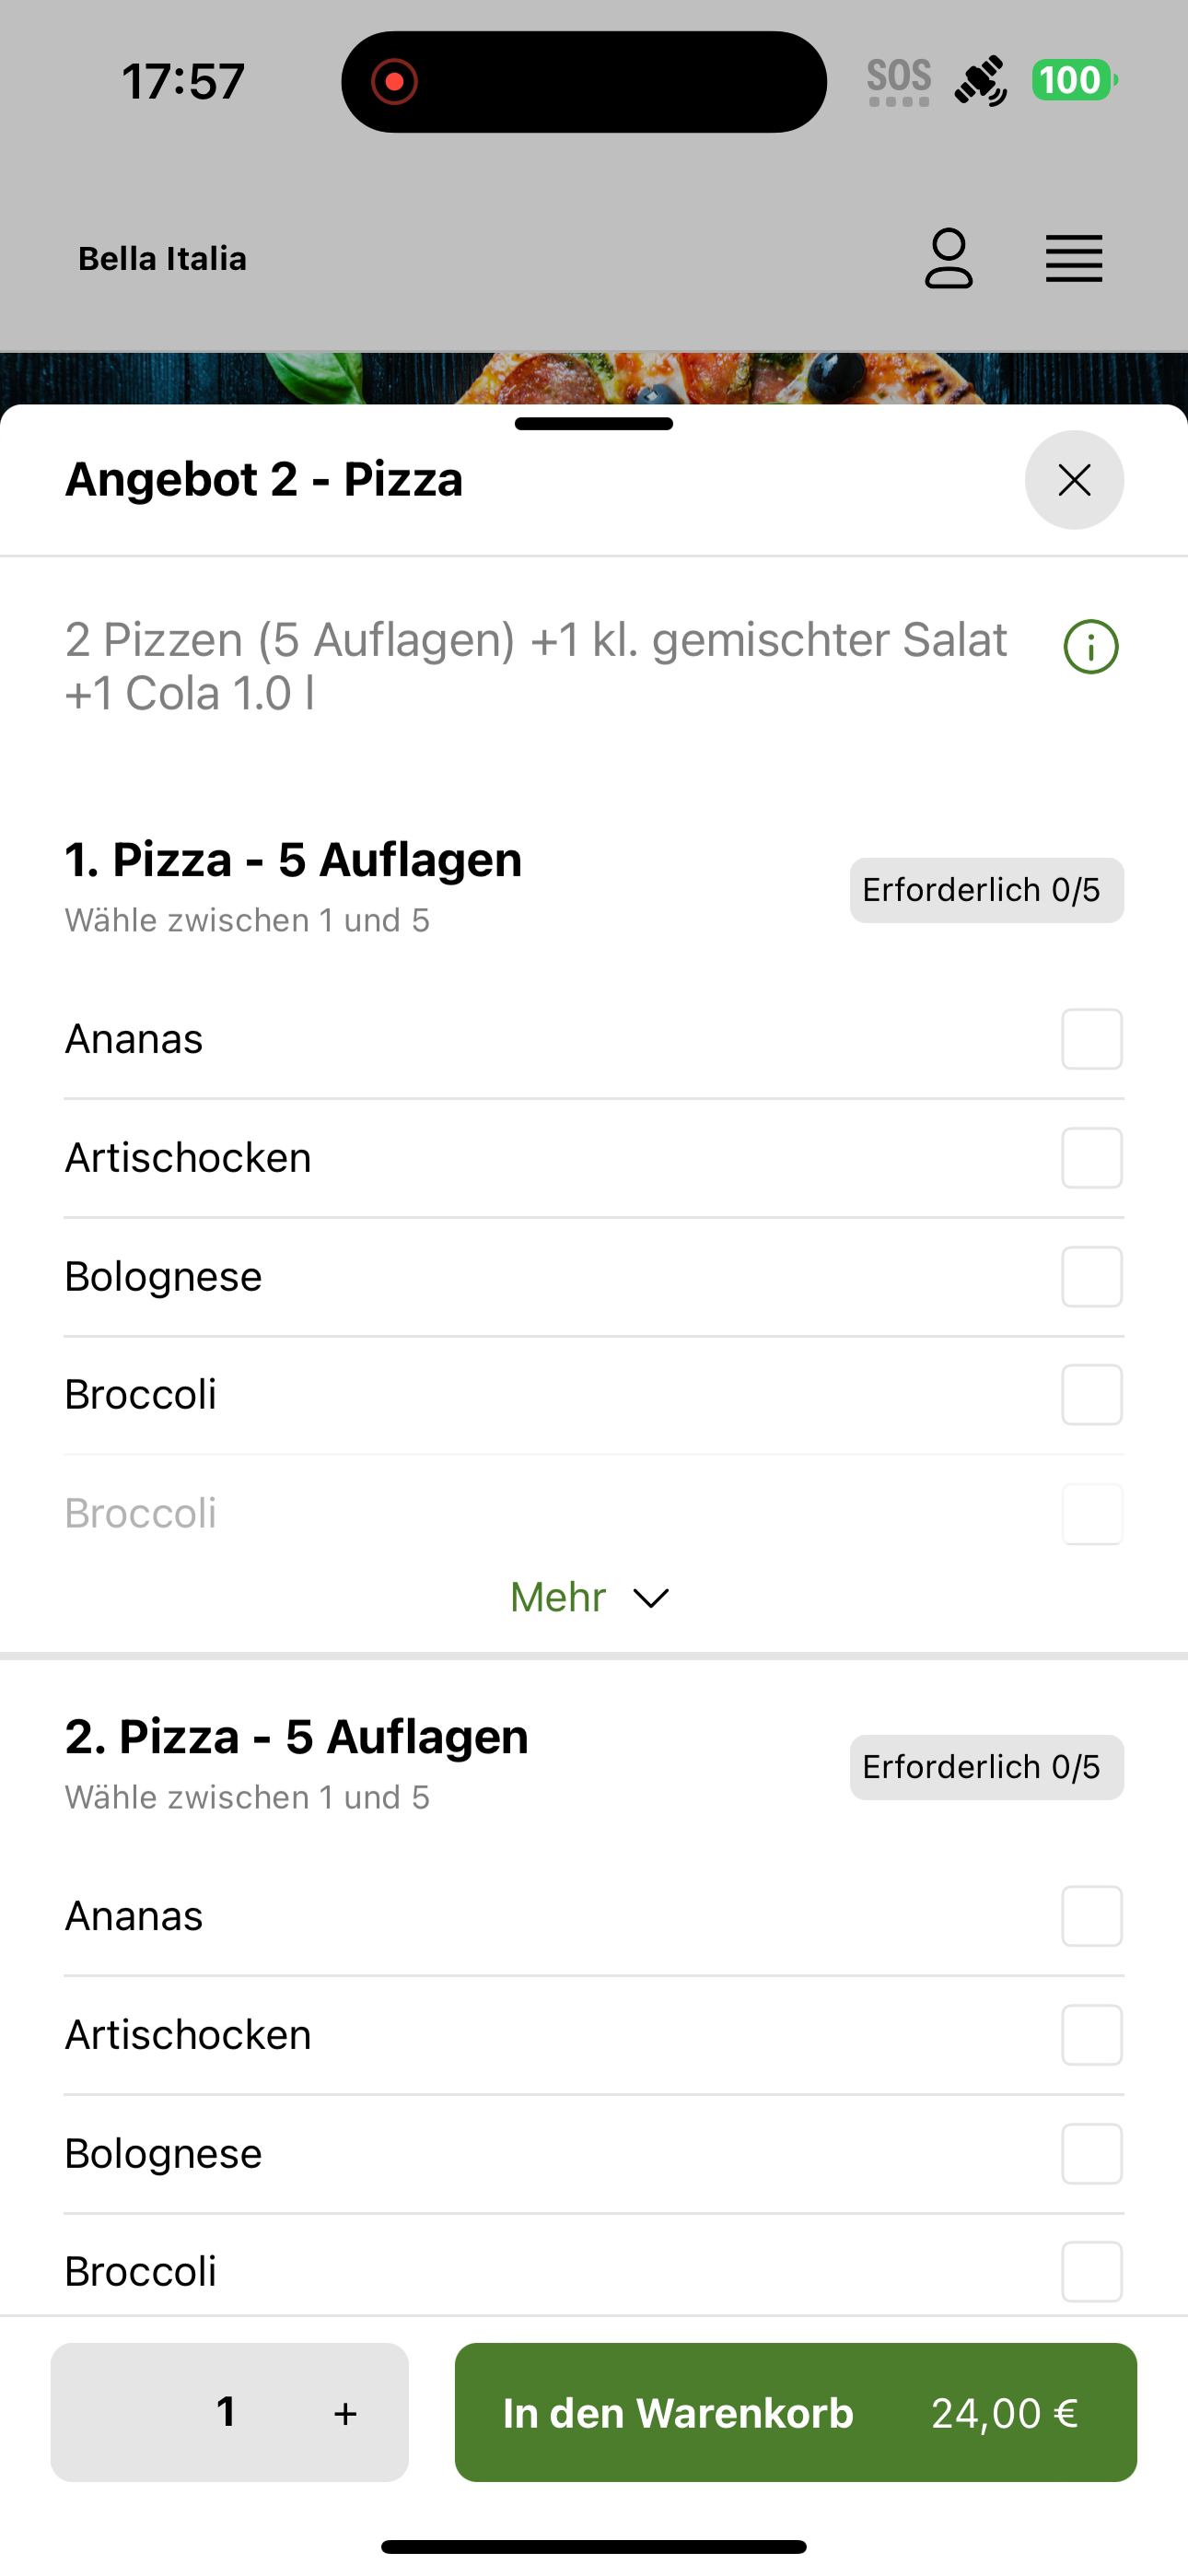Check Bolognese for the 2. Pizza
Screen dimensions: 1188x2576
[1092, 2154]
